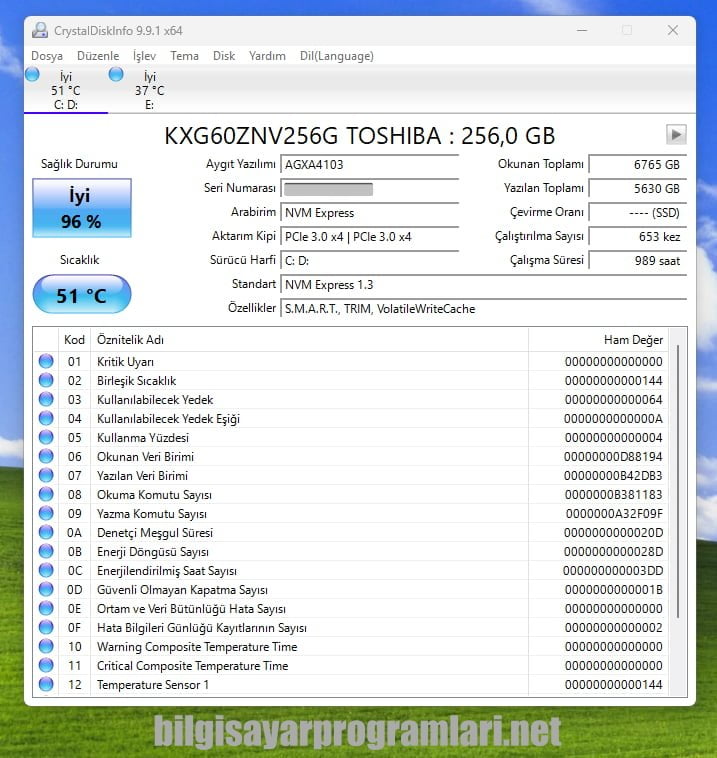Viewport: 717px width, 758px height.
Task: Click the Arabirim field NVM Express
Action: (369, 213)
